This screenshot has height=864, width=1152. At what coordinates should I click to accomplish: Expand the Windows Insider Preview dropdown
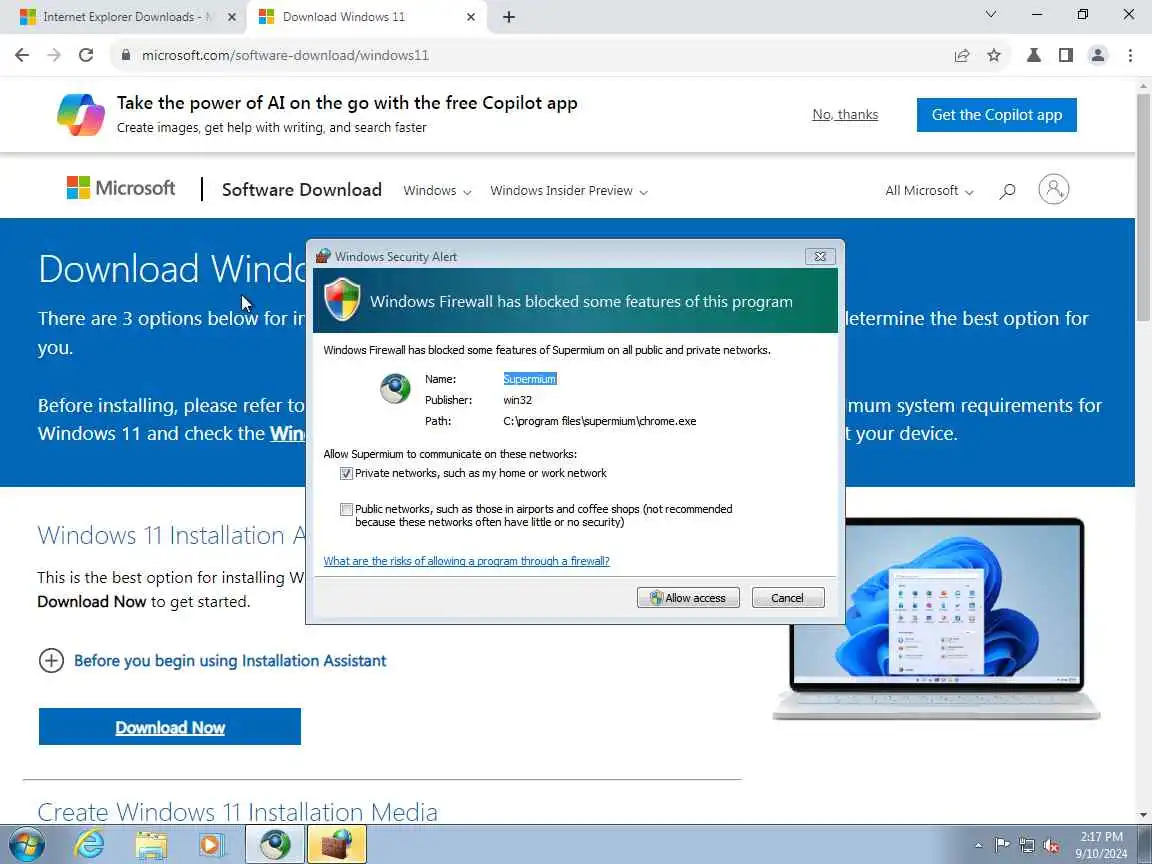tap(569, 191)
